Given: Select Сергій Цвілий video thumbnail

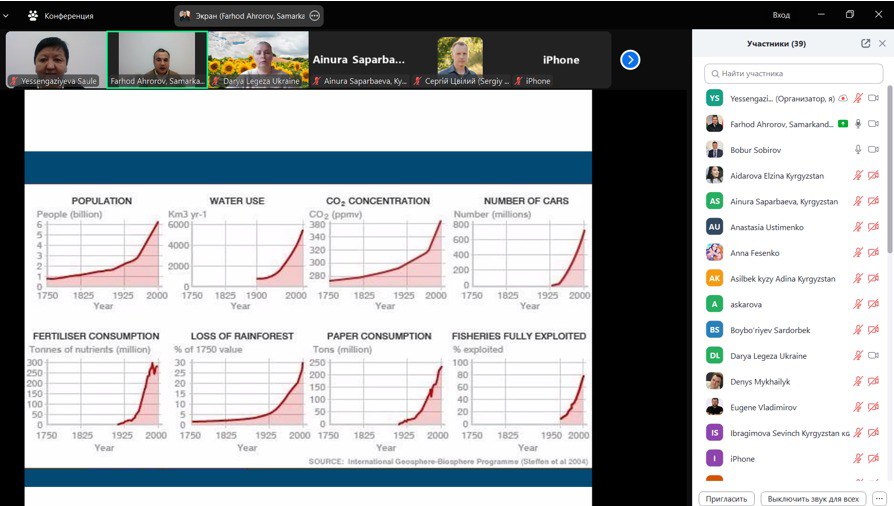Looking at the screenshot, I should [x=460, y=59].
